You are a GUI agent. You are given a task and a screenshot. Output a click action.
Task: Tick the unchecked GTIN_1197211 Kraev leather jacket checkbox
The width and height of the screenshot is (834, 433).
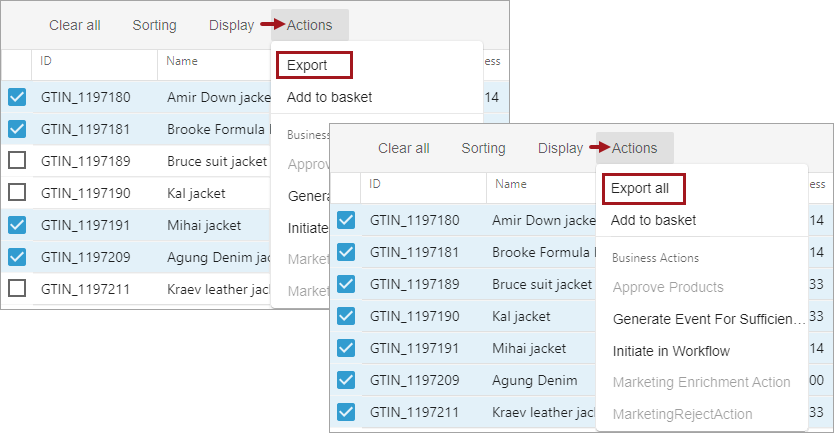[17, 289]
